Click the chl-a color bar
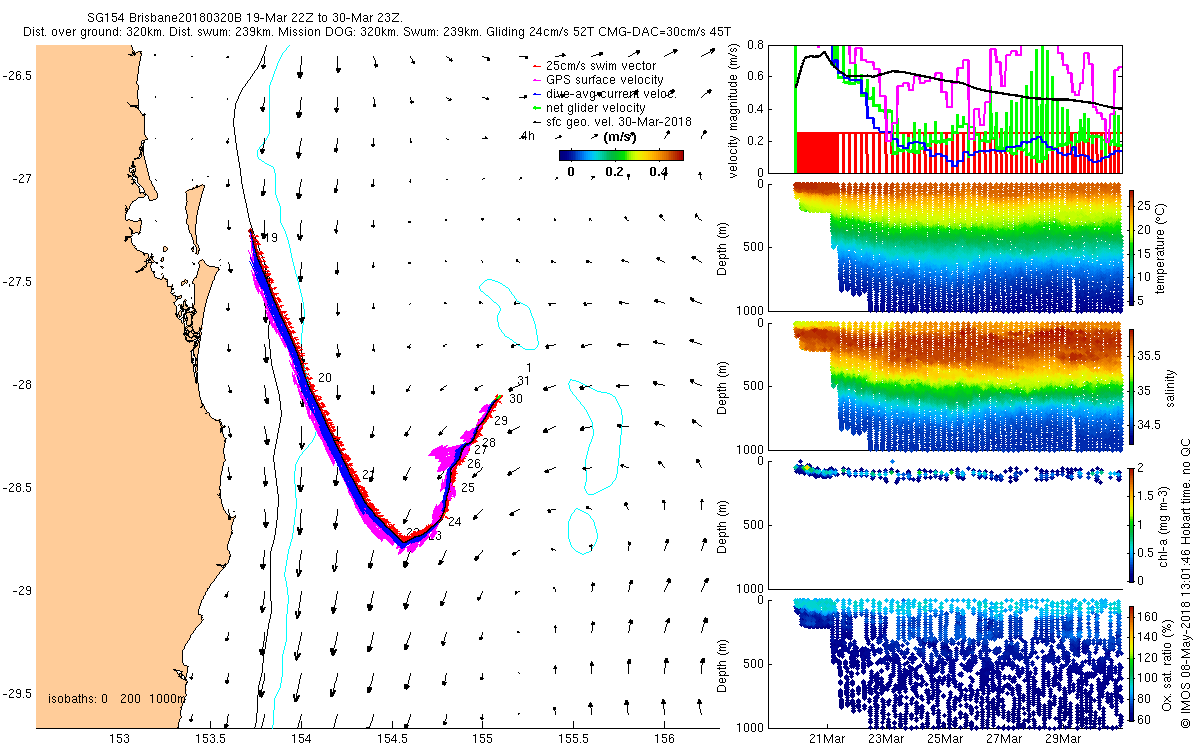 1131,524
